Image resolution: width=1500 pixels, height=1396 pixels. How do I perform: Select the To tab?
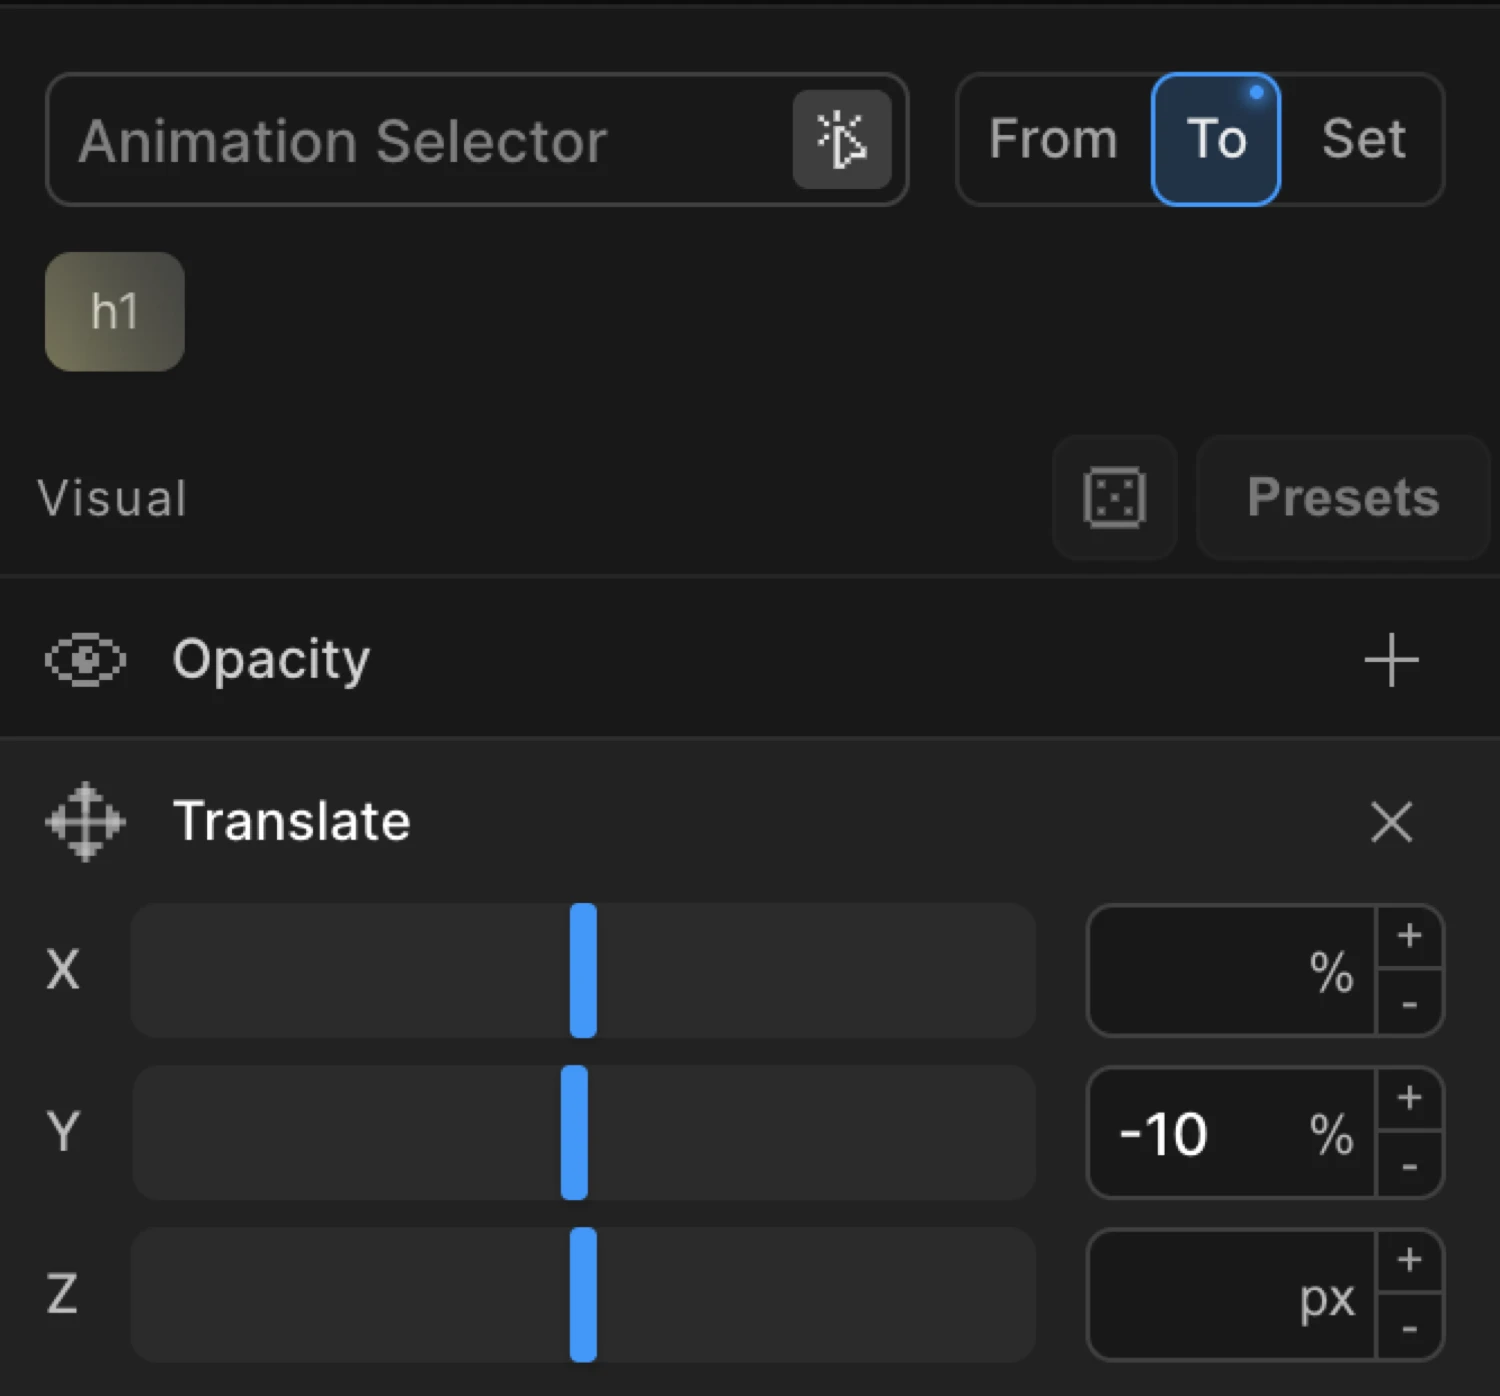click(x=1216, y=140)
